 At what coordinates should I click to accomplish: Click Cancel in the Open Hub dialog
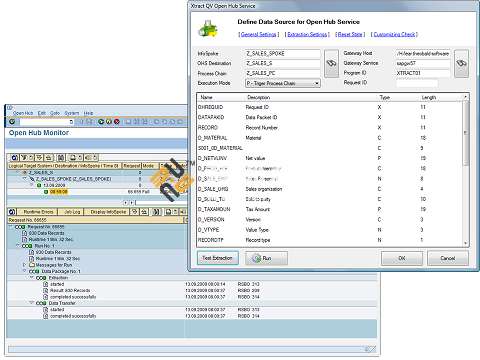[448, 258]
